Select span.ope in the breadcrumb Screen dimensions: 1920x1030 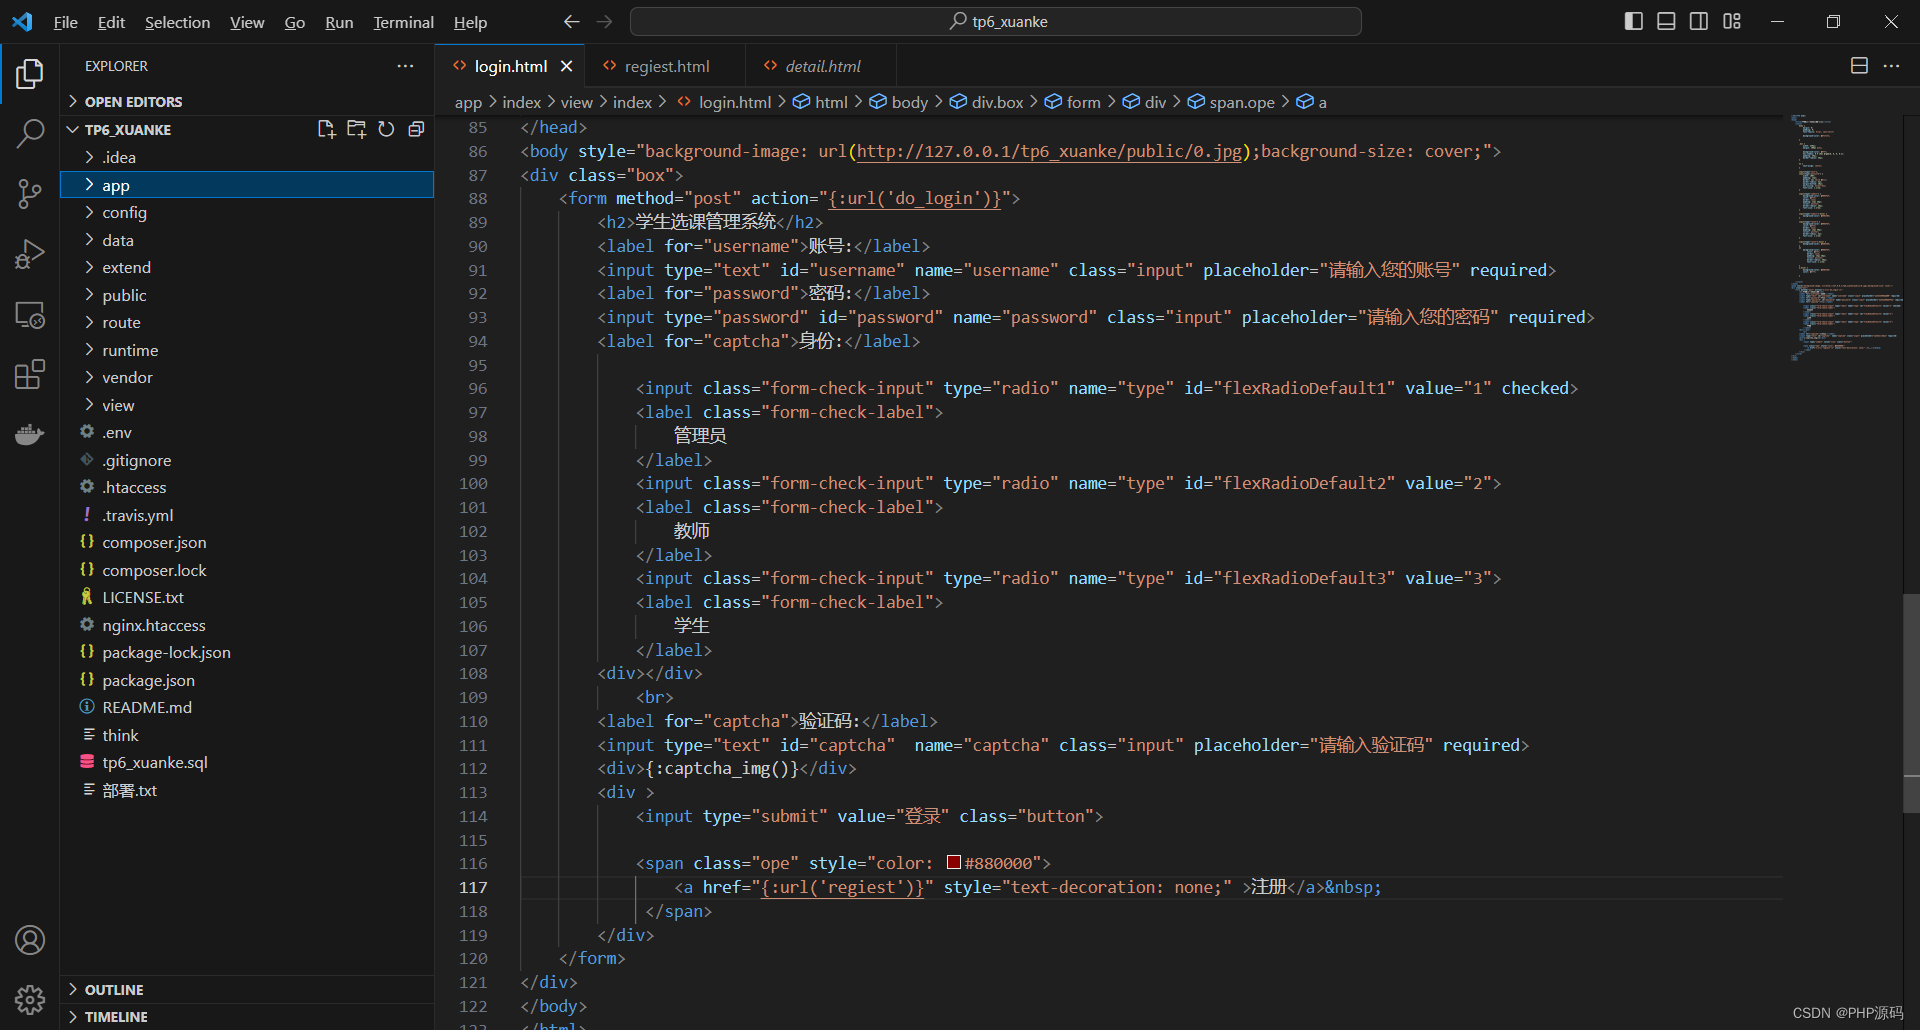[x=1231, y=102]
